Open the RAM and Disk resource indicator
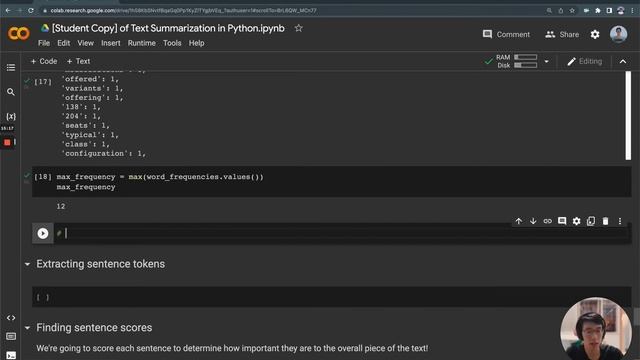The height and width of the screenshot is (360, 640). [x=516, y=61]
